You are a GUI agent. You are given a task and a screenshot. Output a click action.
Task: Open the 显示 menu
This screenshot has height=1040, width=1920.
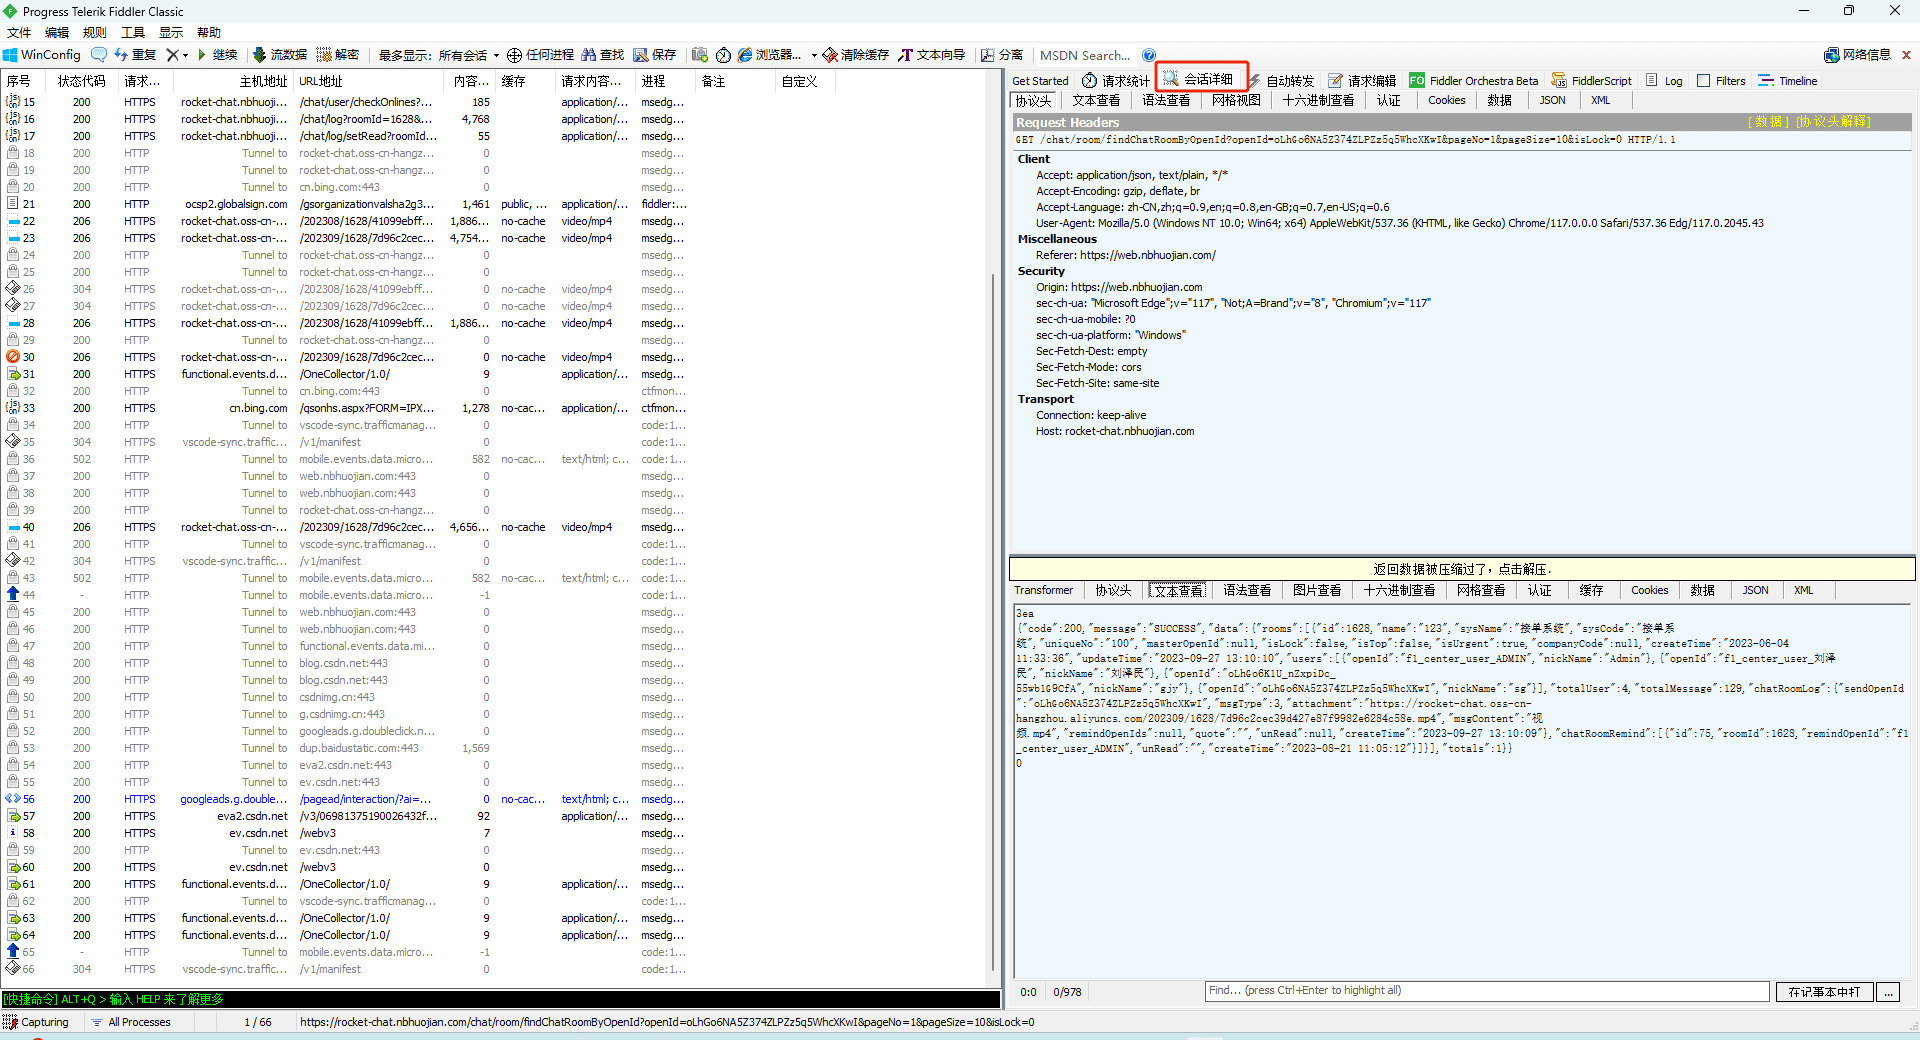coord(171,33)
